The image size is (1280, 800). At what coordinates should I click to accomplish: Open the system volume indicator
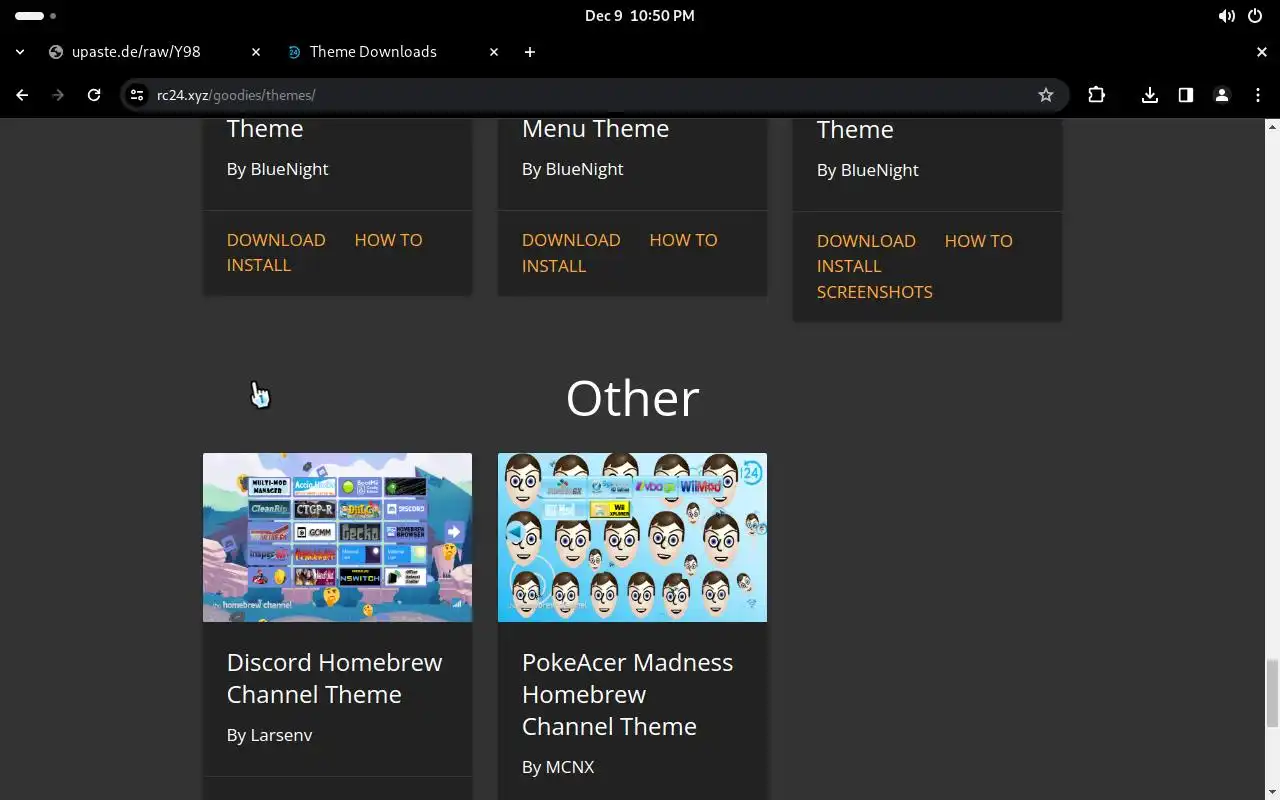click(x=1227, y=16)
